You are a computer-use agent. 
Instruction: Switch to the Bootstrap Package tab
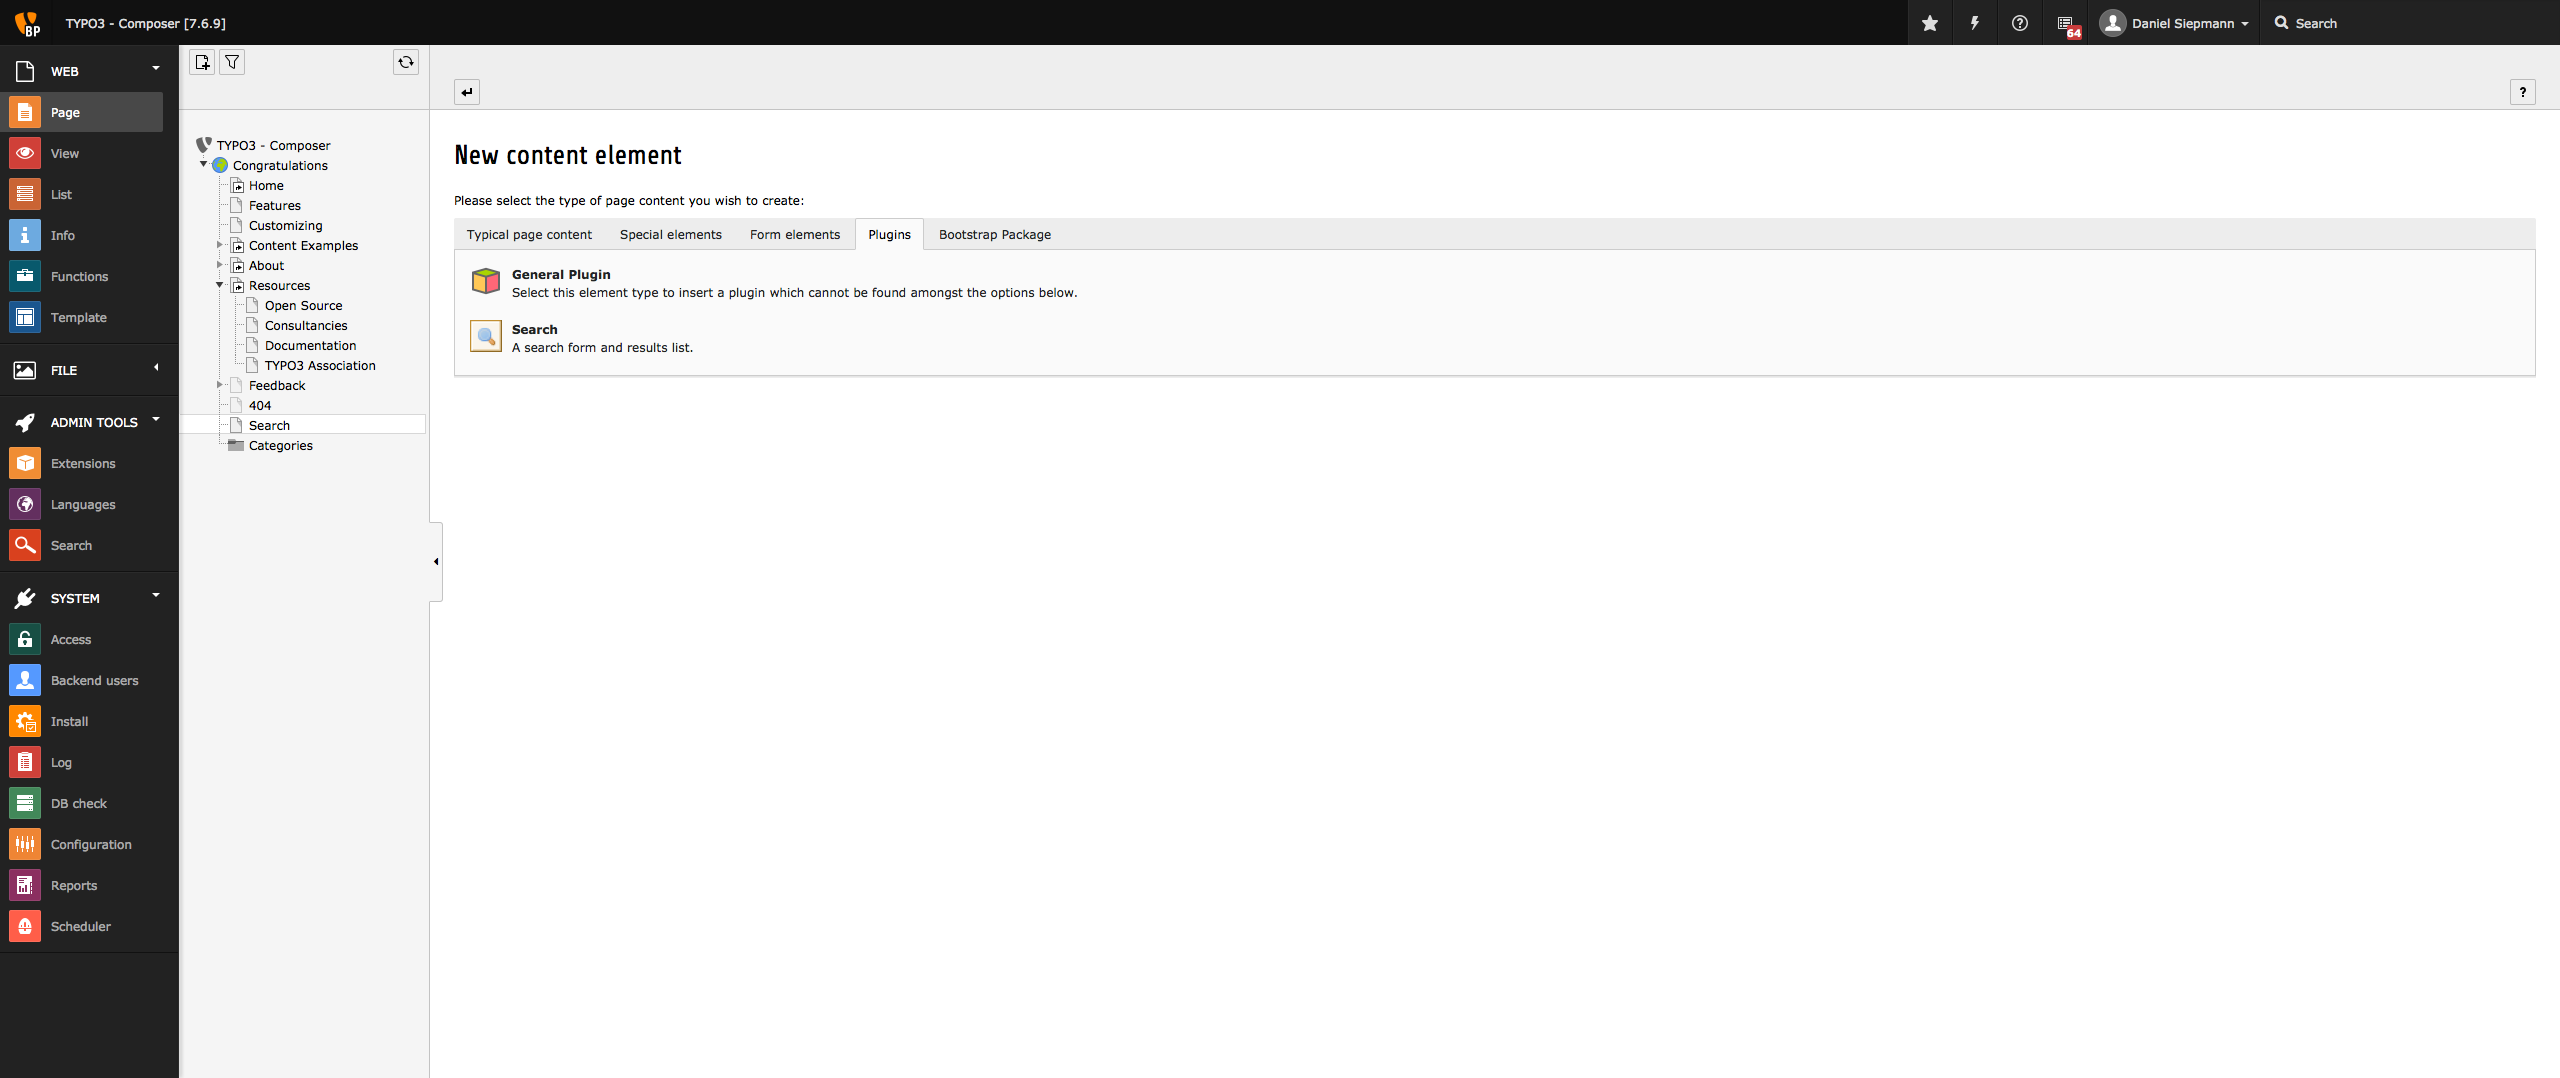coord(994,235)
